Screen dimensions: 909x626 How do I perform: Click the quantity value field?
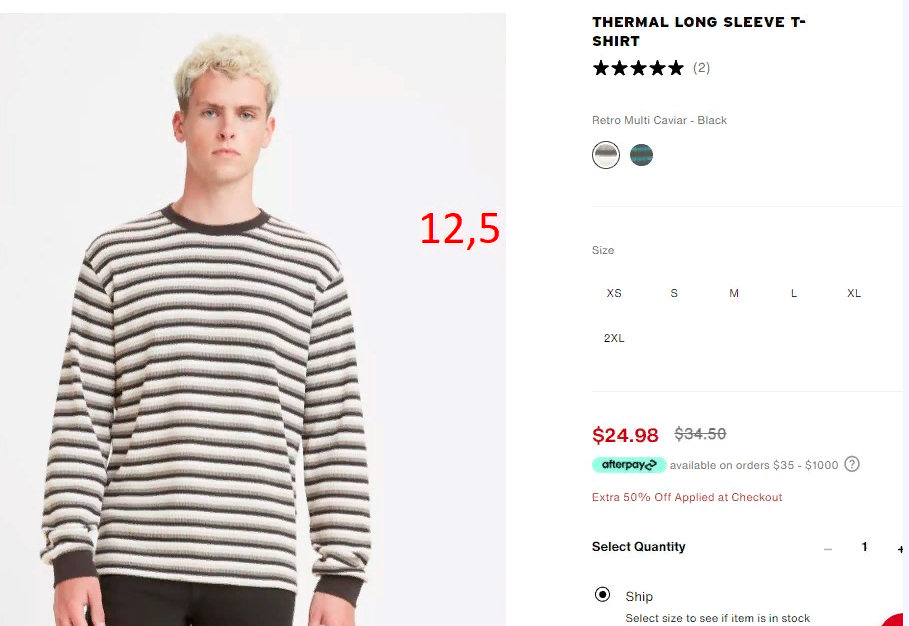[864, 547]
